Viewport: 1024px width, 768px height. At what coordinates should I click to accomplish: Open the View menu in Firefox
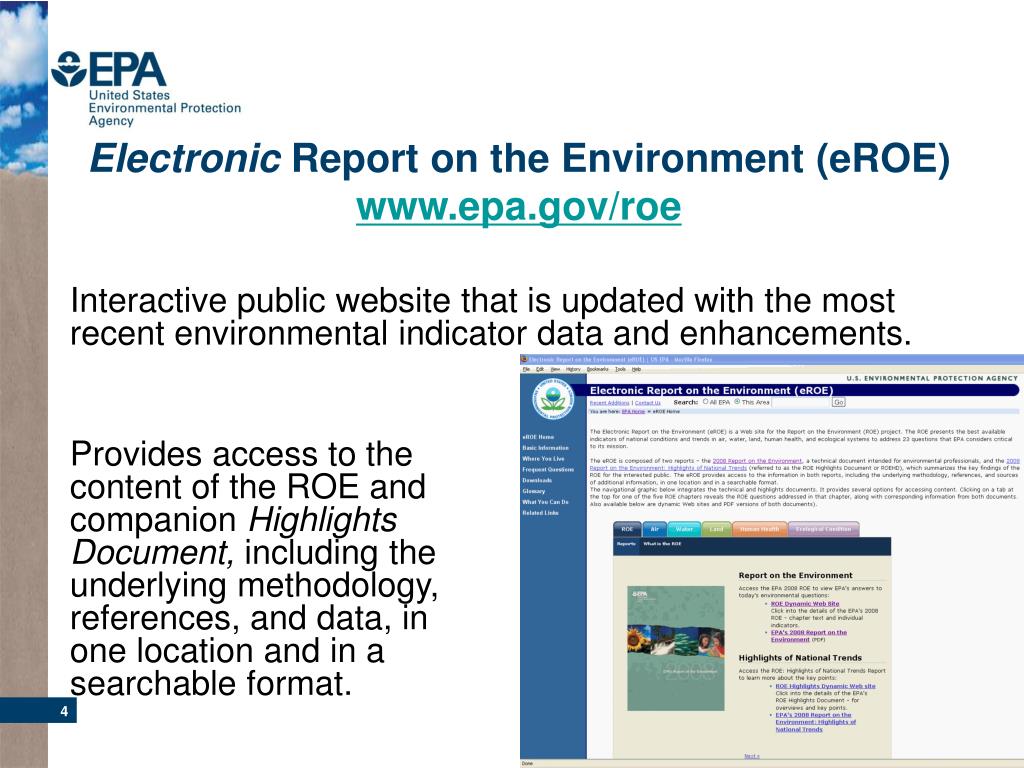[x=555, y=369]
